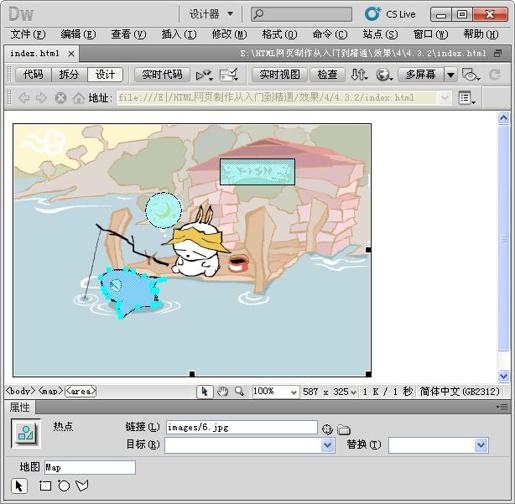515x504 pixels.
Task: Click the home icon in address bar
Action: [x=79, y=98]
